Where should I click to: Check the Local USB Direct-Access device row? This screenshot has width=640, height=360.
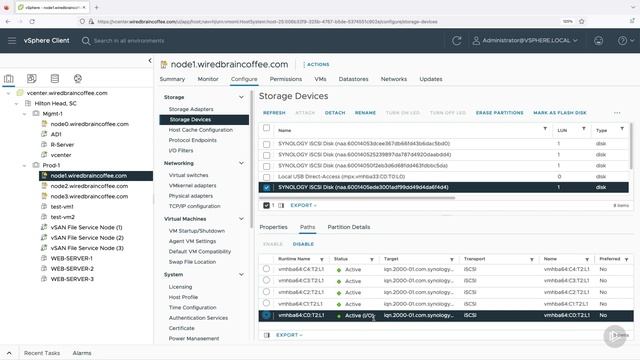click(267, 177)
